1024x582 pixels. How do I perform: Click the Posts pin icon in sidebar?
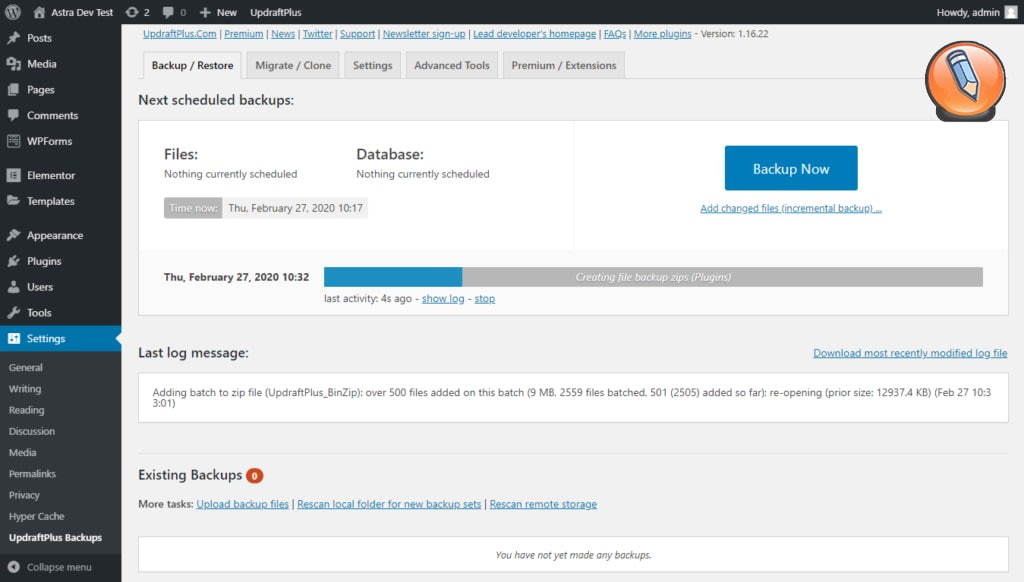point(14,38)
